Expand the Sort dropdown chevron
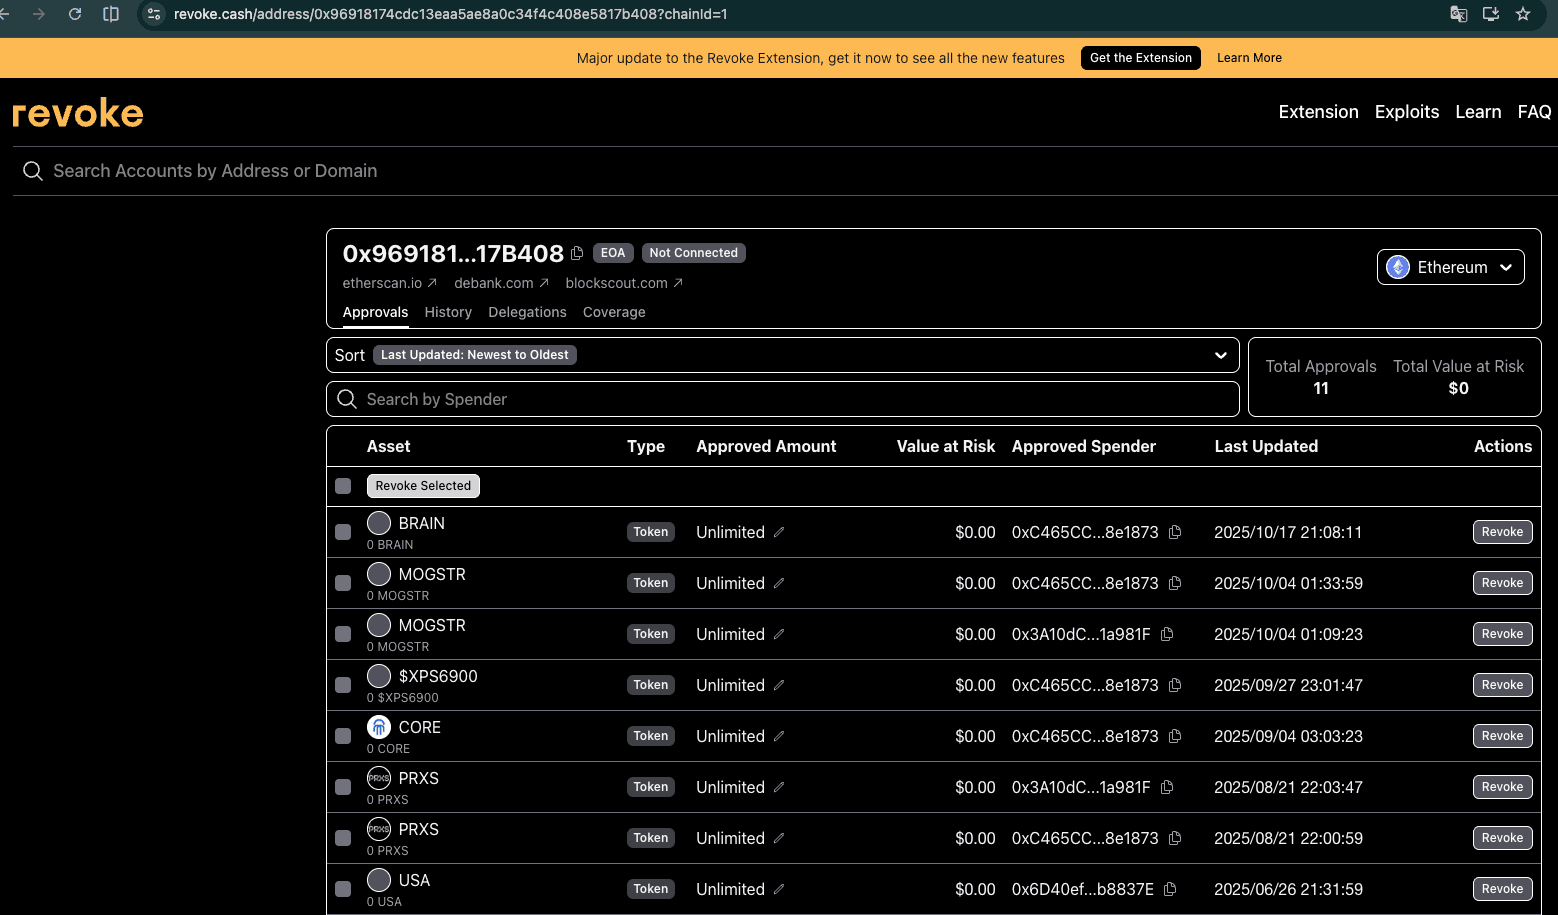Image resolution: width=1558 pixels, height=915 pixels. [x=1220, y=355]
